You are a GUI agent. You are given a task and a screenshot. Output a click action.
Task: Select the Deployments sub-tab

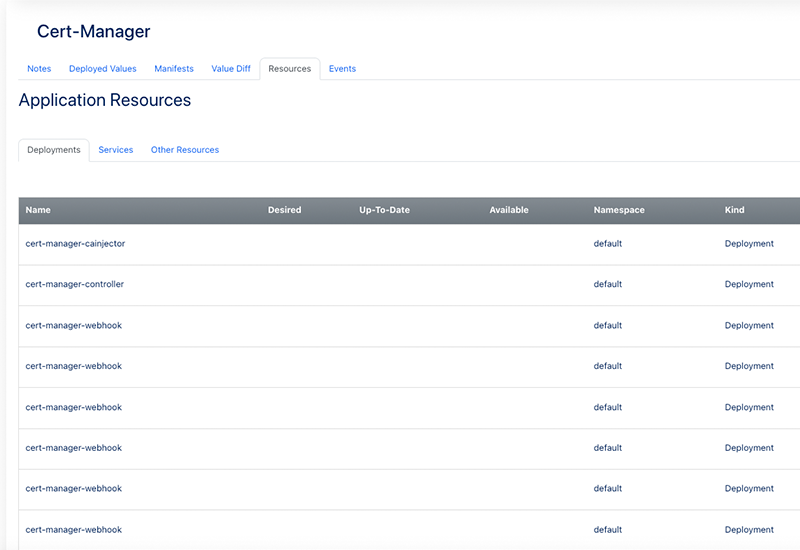point(54,150)
